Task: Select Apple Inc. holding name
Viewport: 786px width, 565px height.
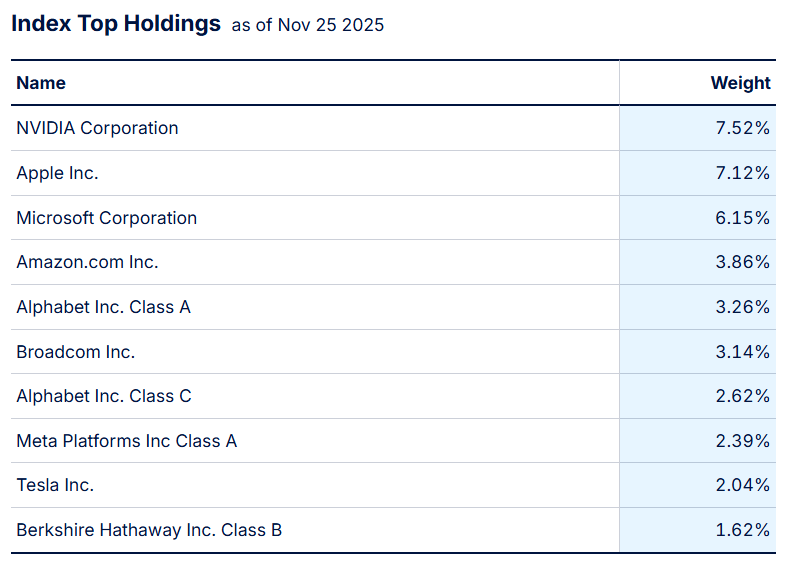Action: coord(57,173)
